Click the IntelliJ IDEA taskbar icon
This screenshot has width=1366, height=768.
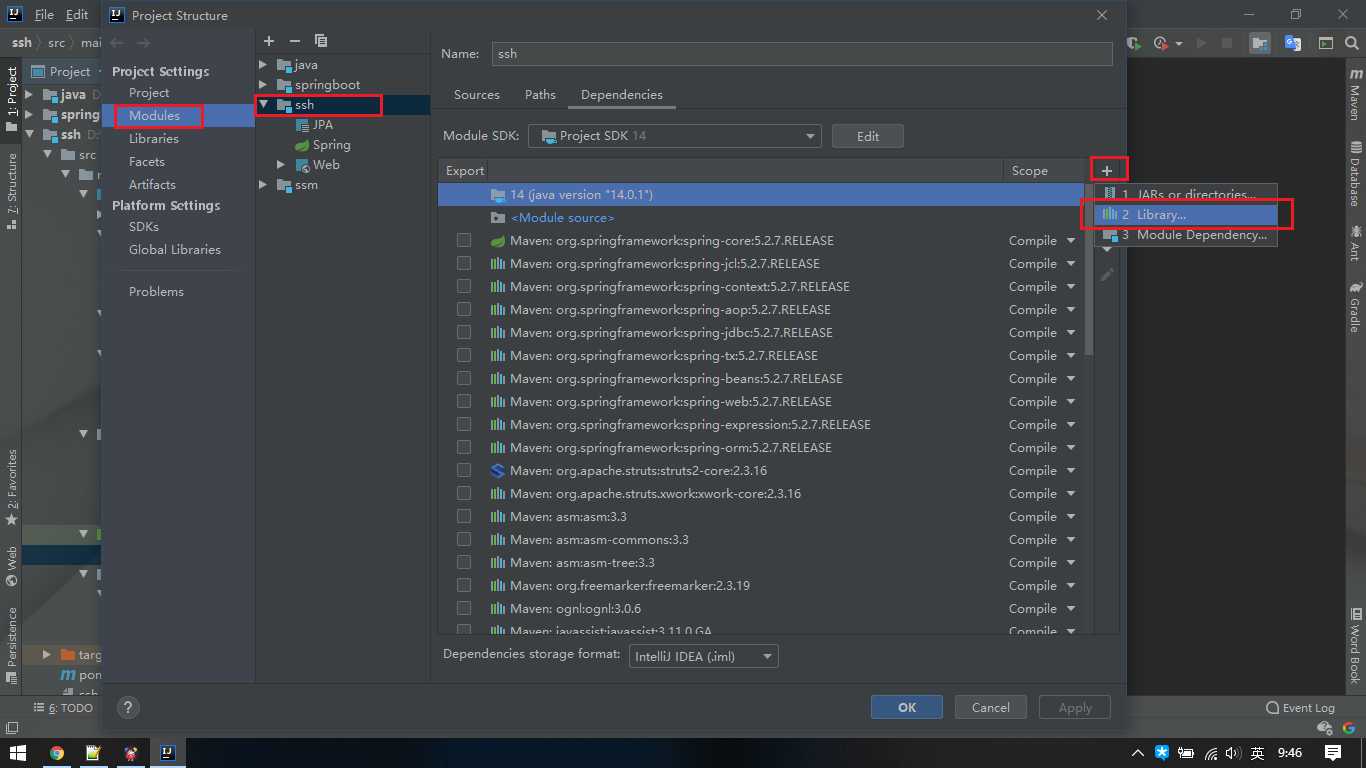168,753
